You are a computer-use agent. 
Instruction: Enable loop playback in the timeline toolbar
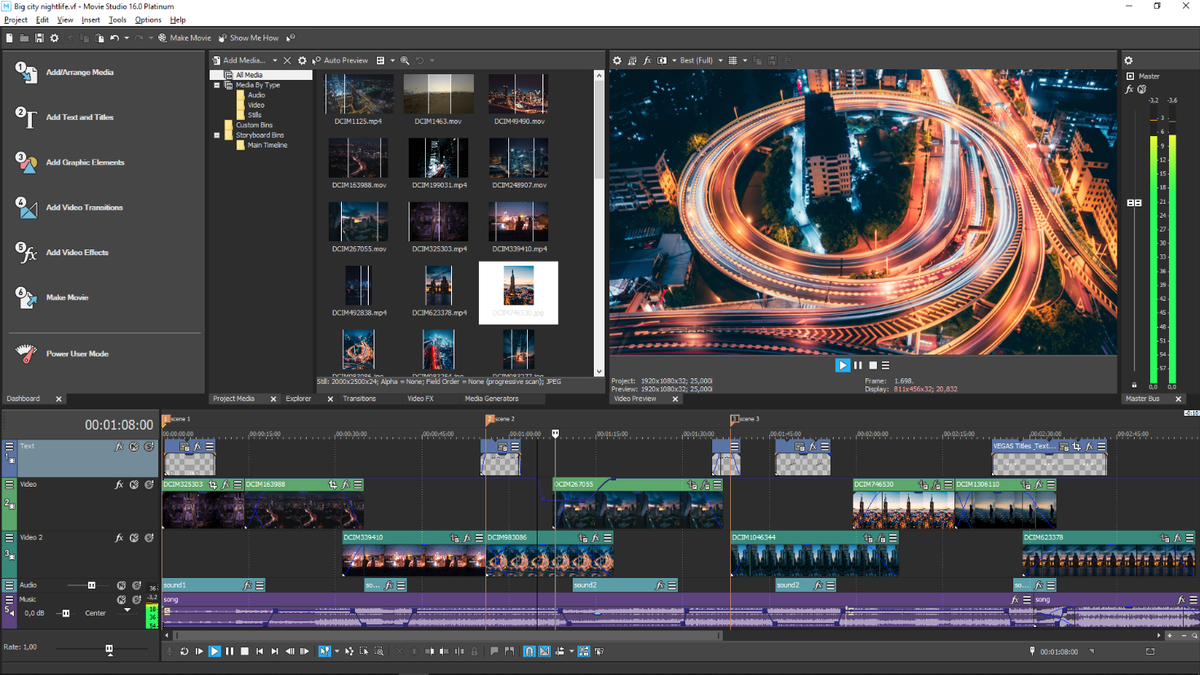[183, 651]
